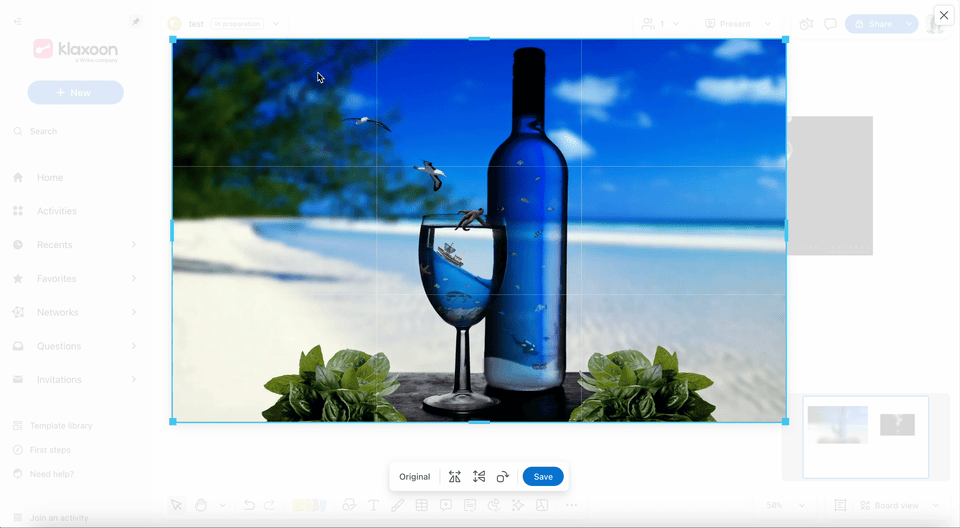This screenshot has width=960, height=528.
Task: Select the shapes tool
Action: (x=349, y=505)
